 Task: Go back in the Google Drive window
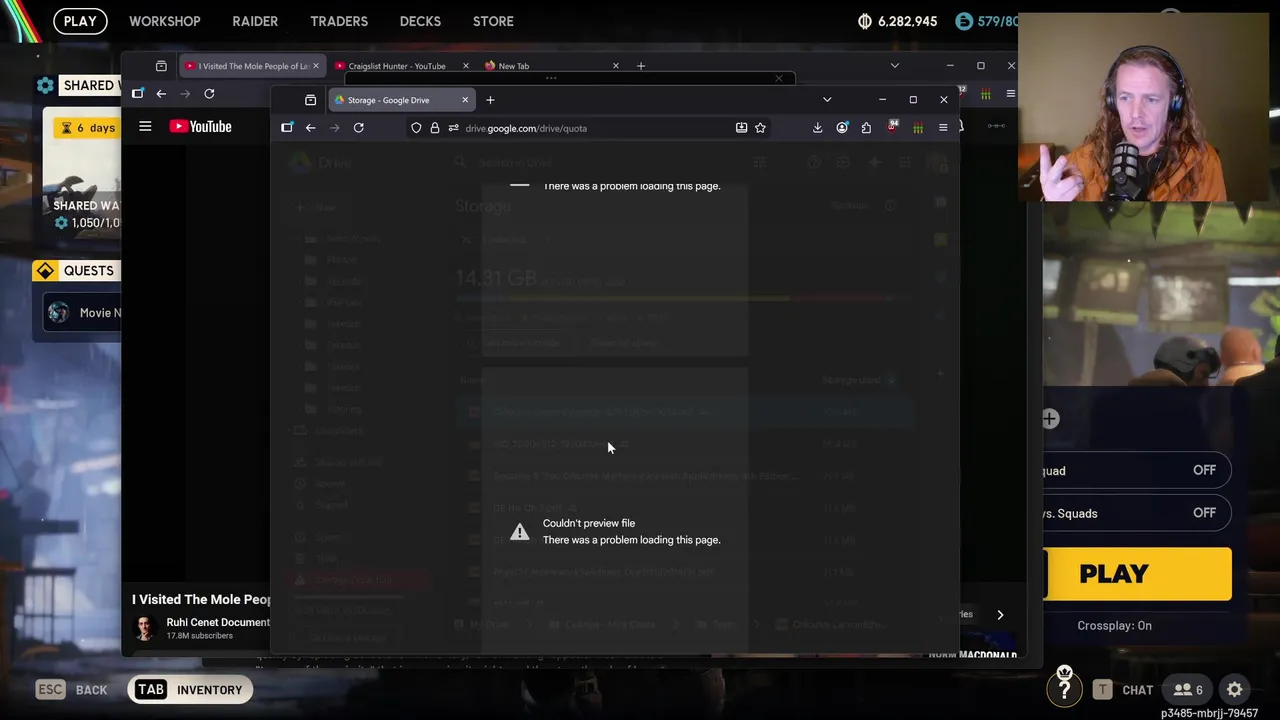click(310, 128)
